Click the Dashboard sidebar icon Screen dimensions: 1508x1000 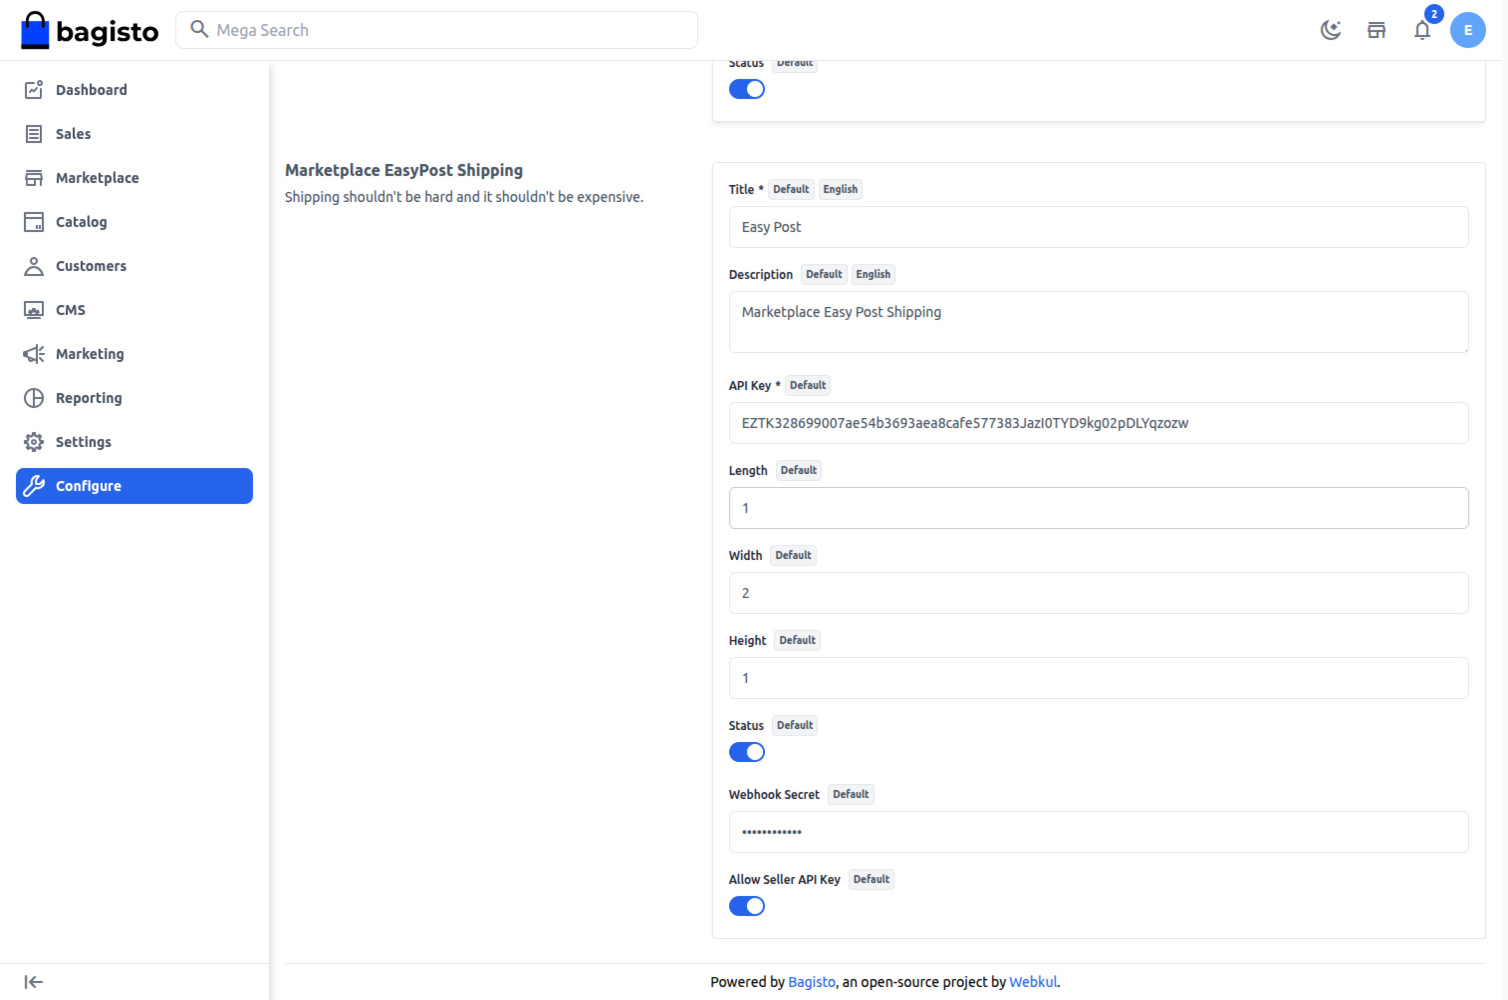(x=34, y=90)
